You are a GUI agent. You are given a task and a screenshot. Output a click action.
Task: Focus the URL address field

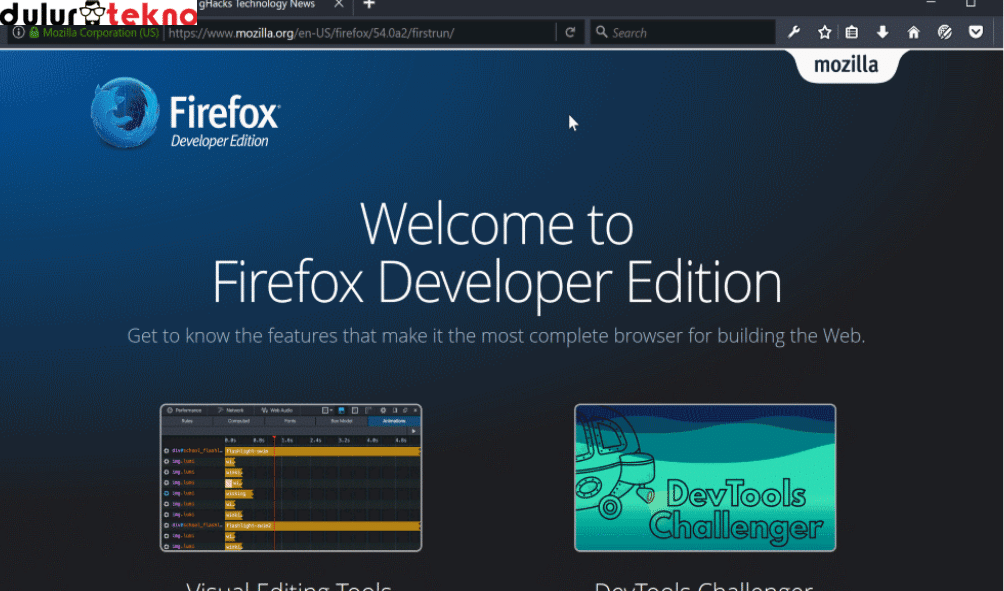[360, 33]
